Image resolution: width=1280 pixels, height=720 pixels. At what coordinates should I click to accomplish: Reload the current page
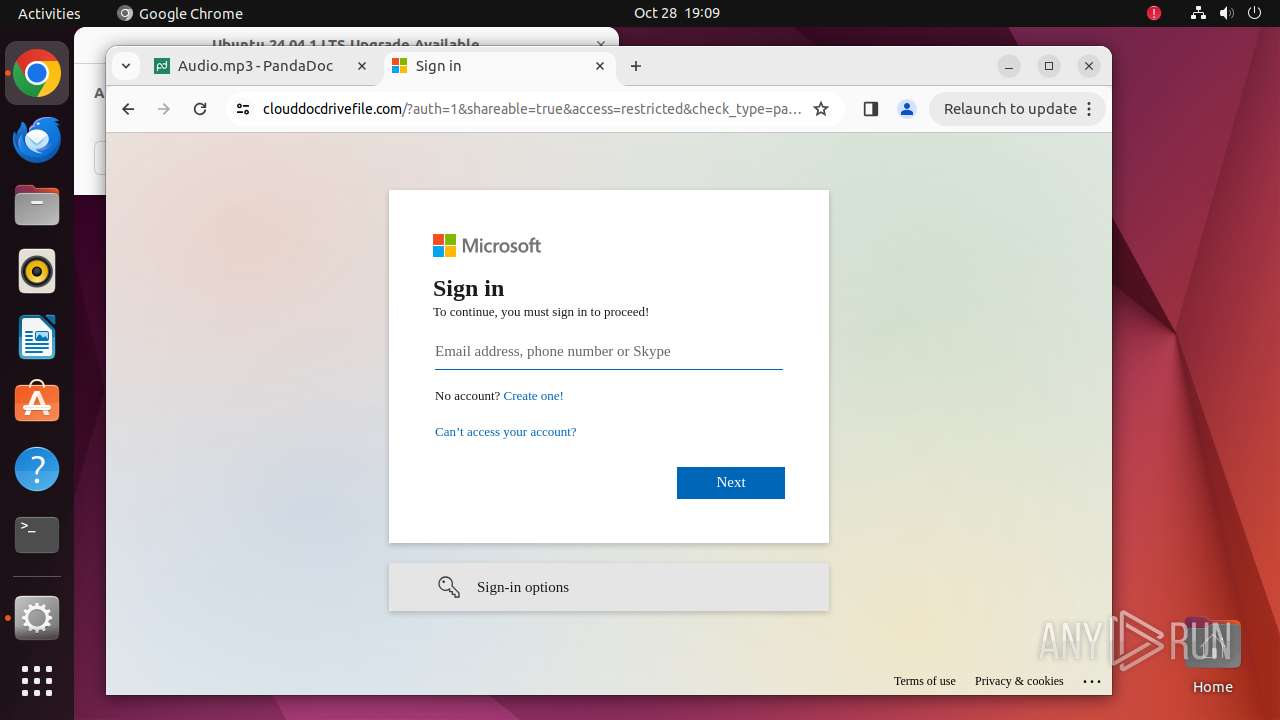200,109
